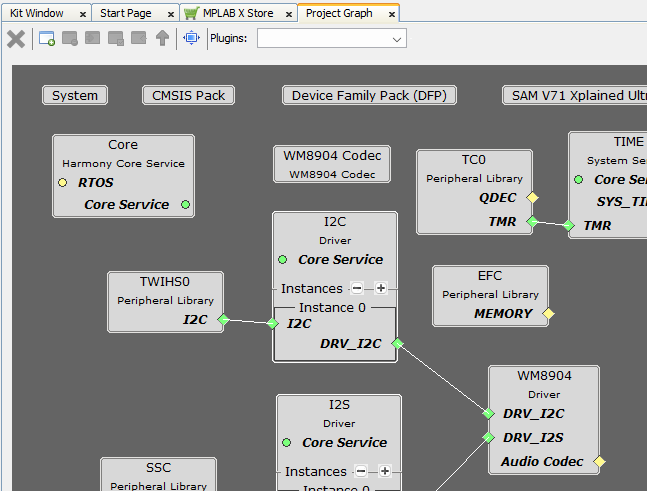The image size is (647, 491).
Task: Click the yellow RTOS dependency circle in Core
Action: pos(63,183)
